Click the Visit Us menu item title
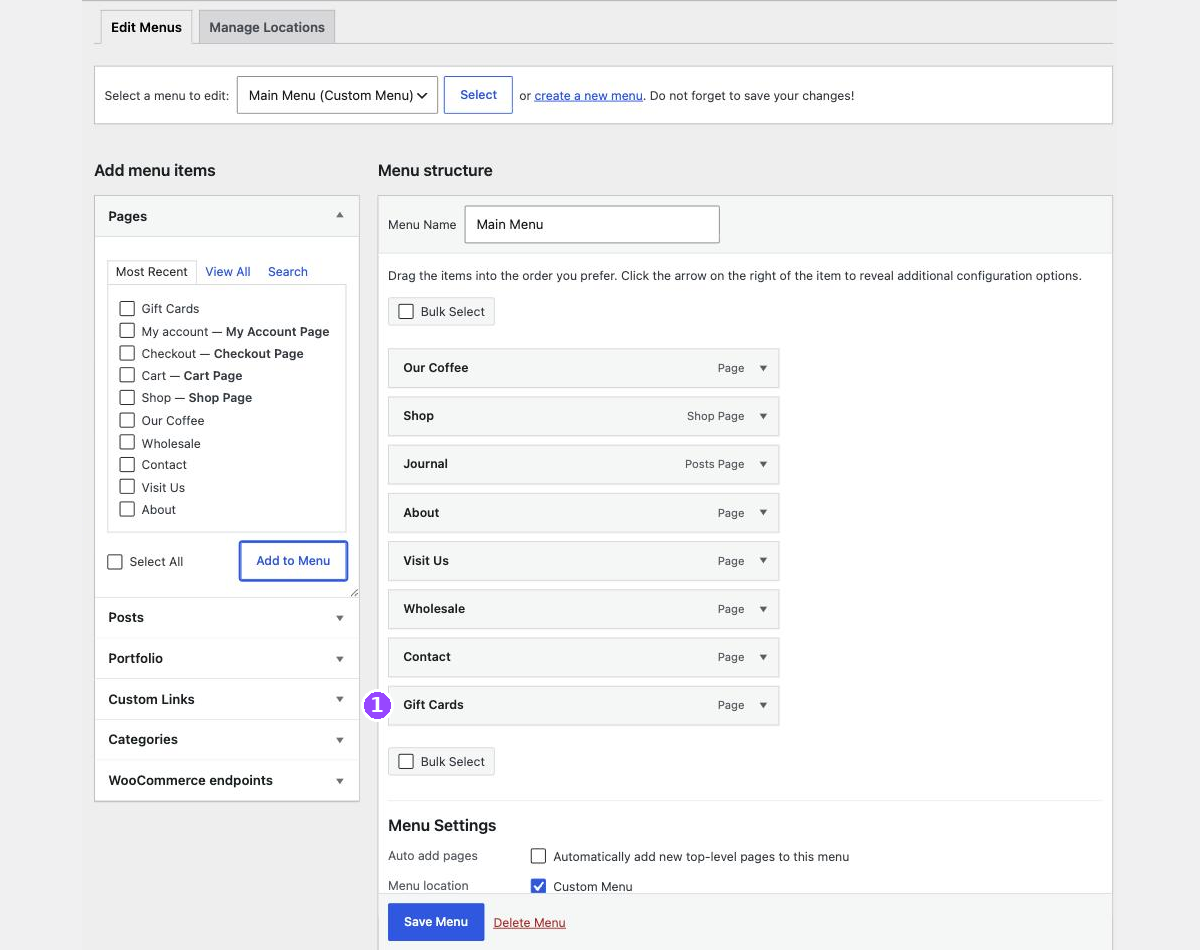Screen dimensions: 1200x950 point(426,561)
